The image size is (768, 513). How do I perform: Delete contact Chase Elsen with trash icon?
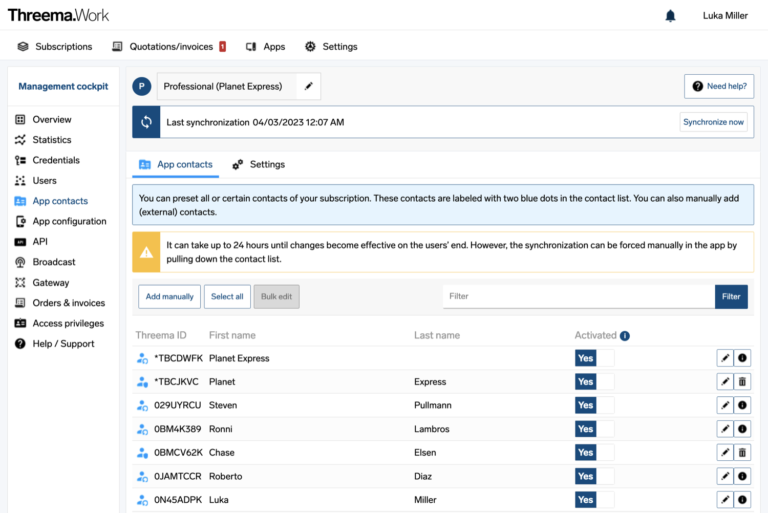742,453
